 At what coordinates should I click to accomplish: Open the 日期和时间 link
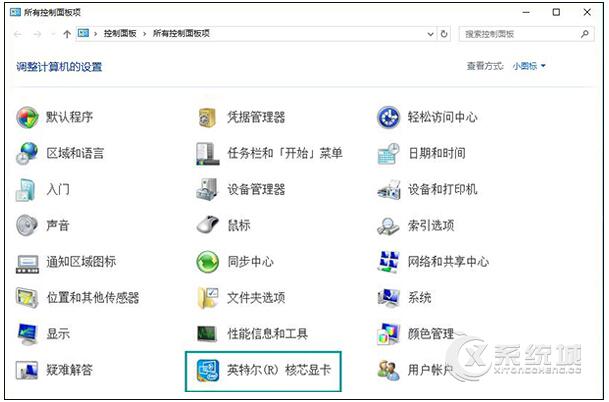(435, 153)
